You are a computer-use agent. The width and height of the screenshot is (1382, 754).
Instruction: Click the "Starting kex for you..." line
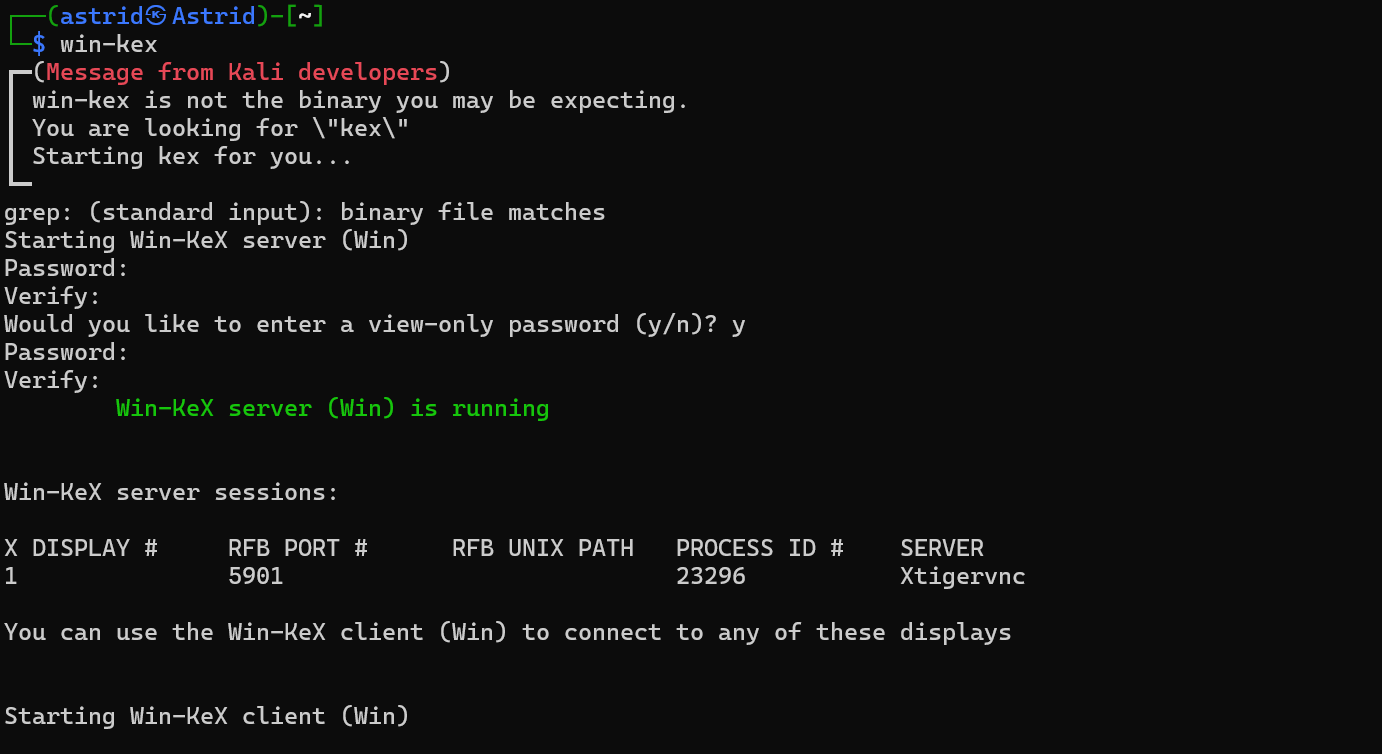point(192,156)
